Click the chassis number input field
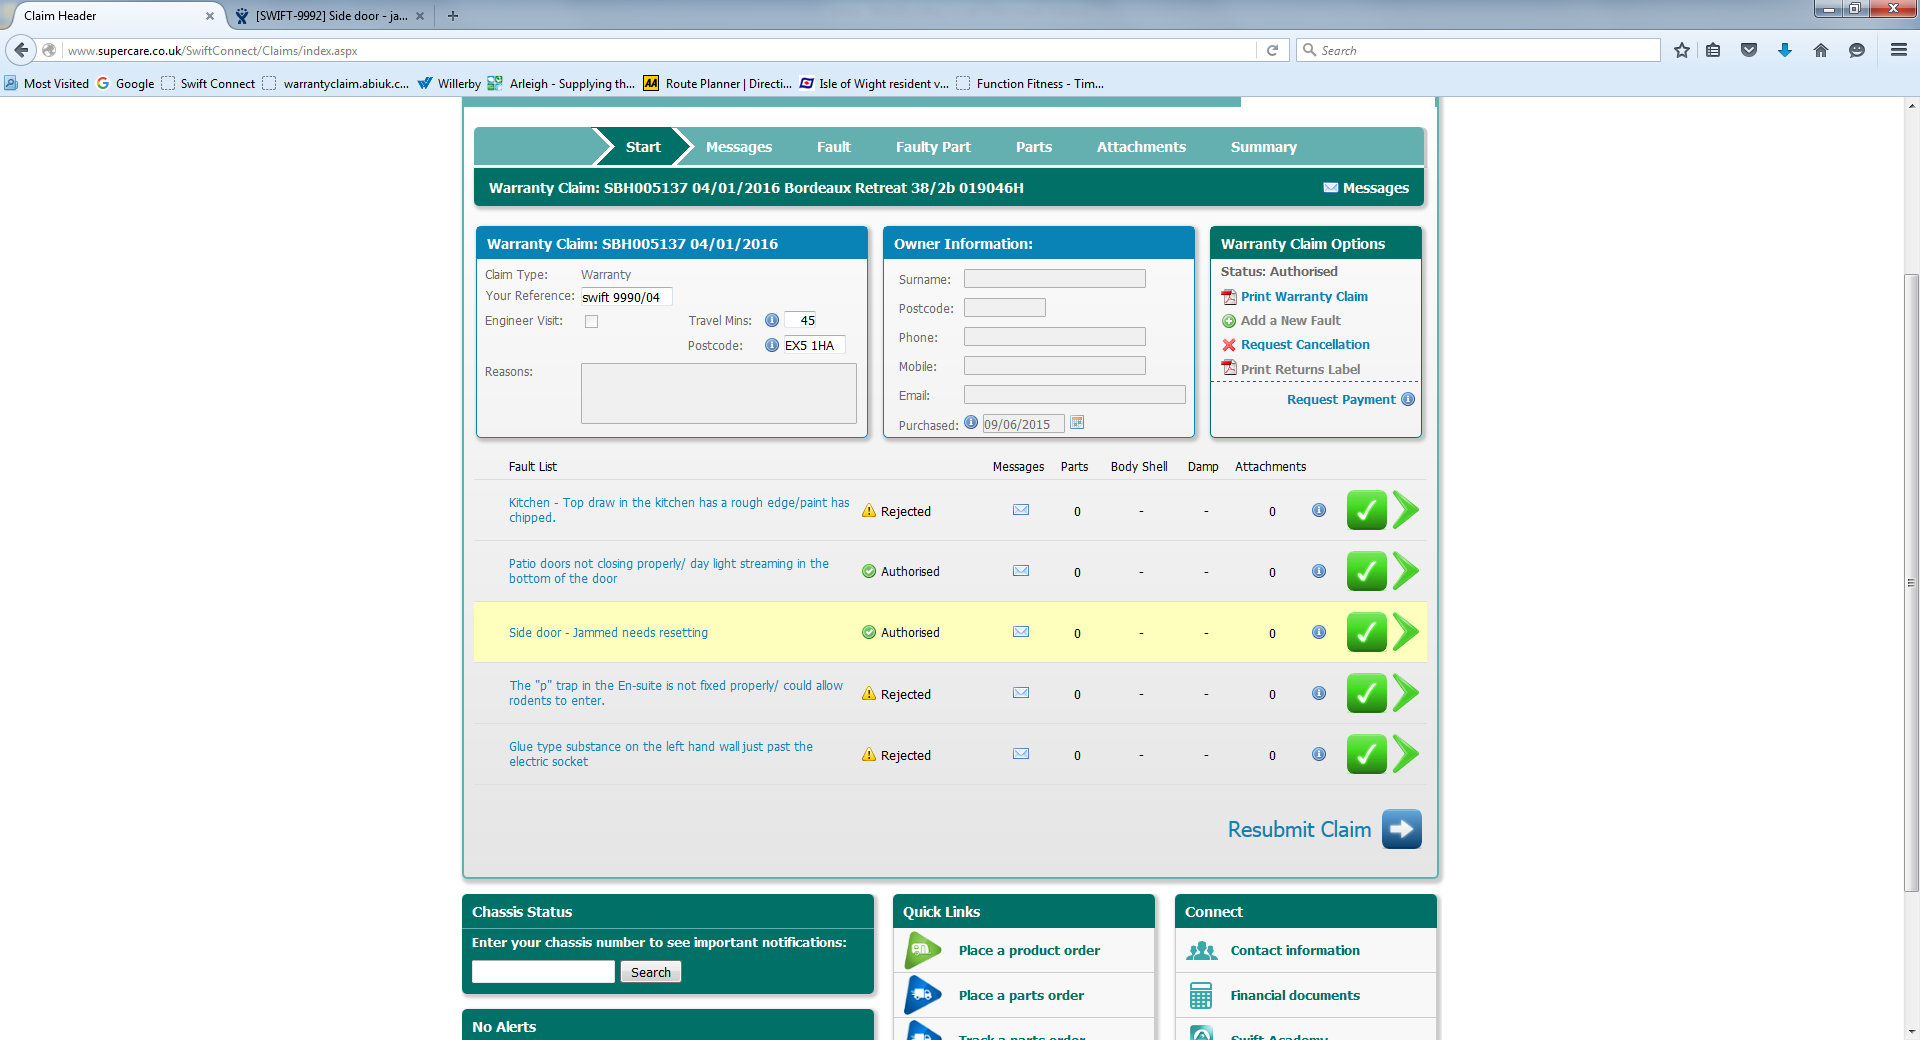 click(x=543, y=972)
